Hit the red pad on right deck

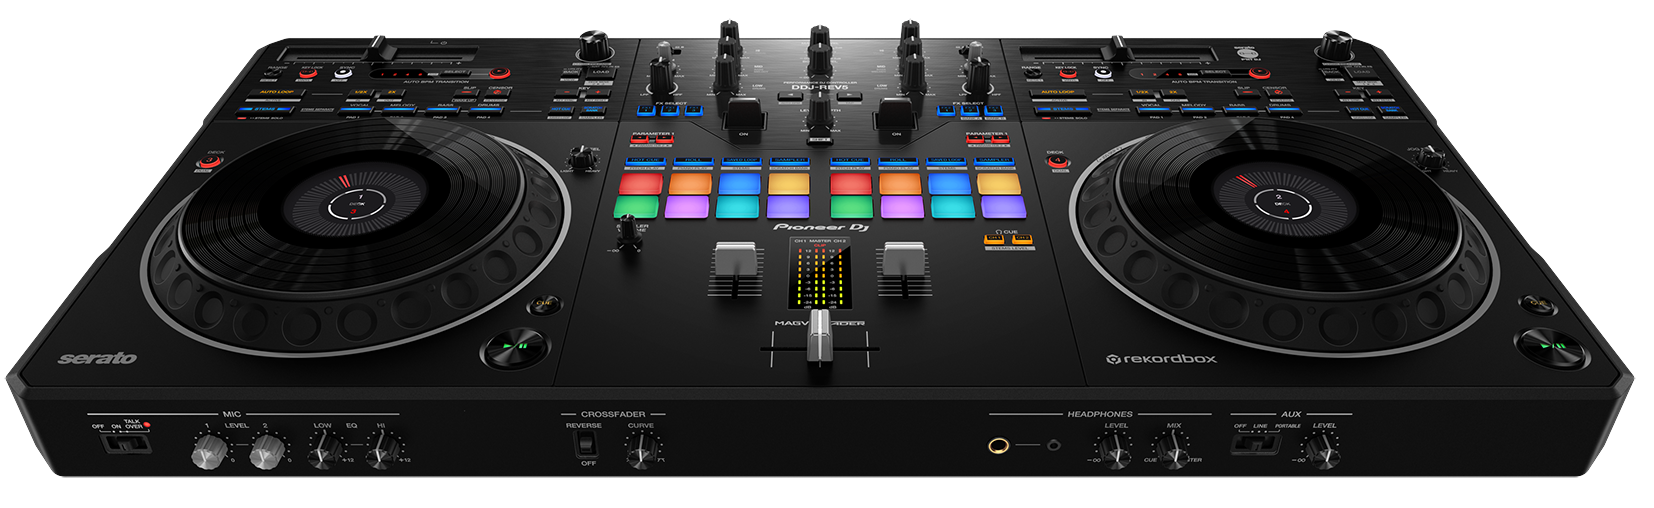[851, 183]
